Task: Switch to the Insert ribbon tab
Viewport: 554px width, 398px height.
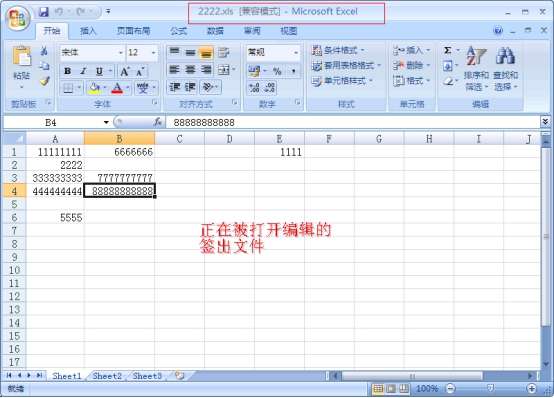Action: click(88, 31)
